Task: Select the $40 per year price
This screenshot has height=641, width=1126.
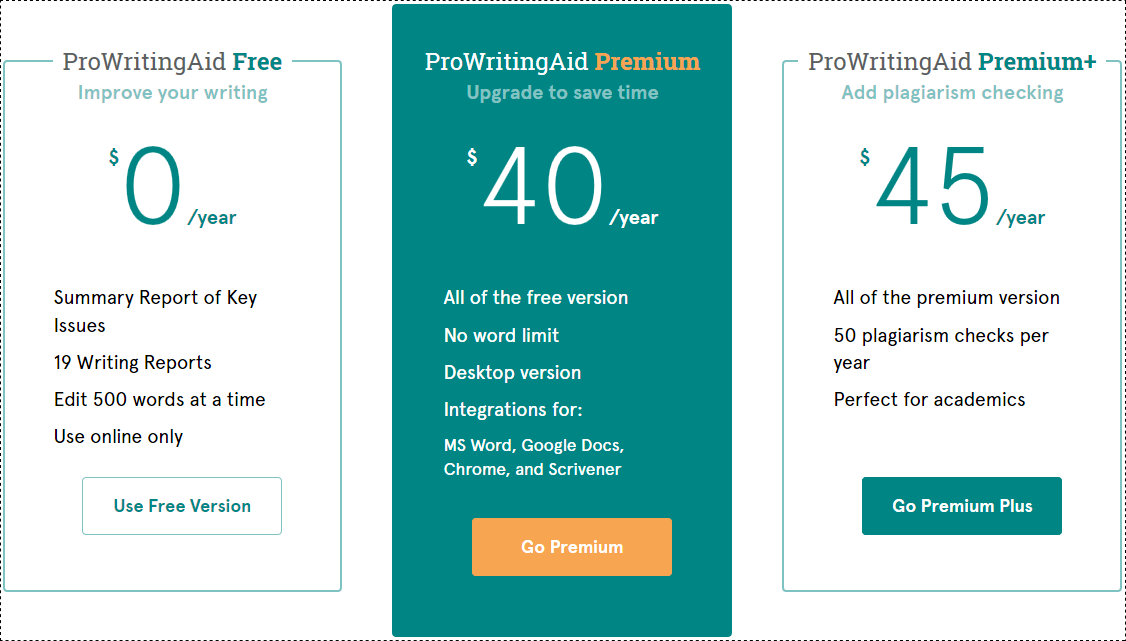Action: (562, 188)
